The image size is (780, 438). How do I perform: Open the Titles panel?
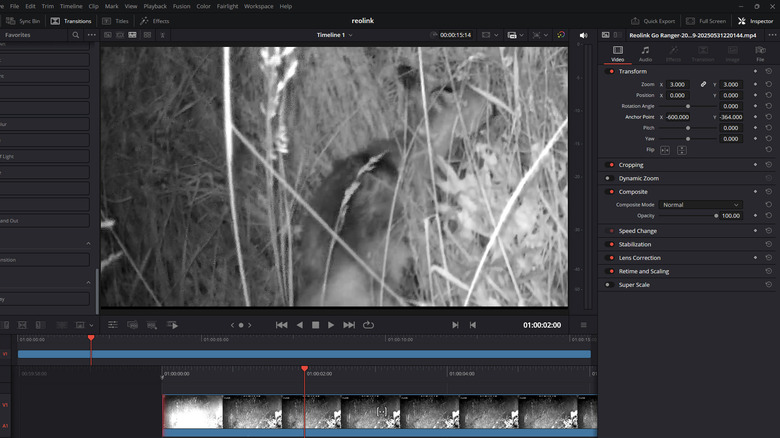point(115,21)
